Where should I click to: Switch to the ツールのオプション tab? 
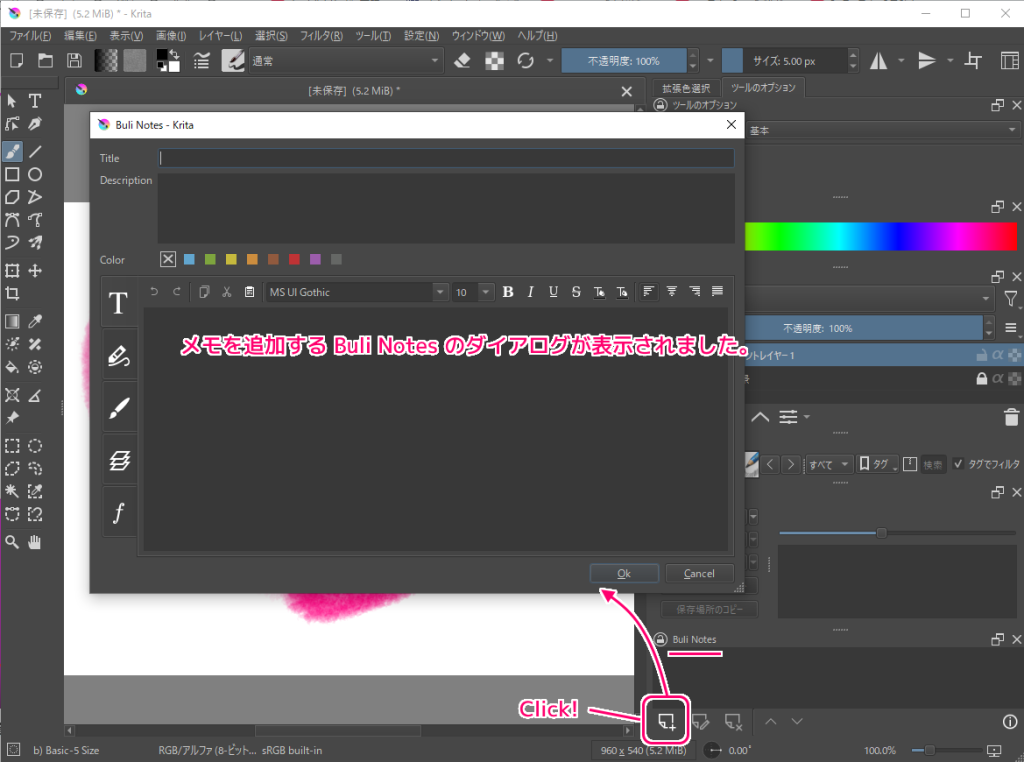coord(763,87)
